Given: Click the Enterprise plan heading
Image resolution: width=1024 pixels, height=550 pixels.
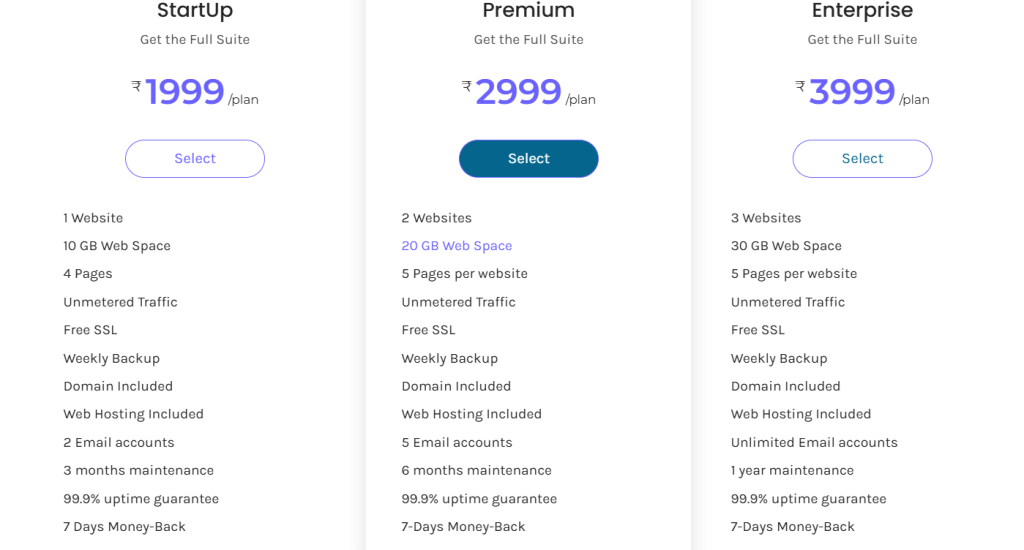Looking at the screenshot, I should coord(862,11).
